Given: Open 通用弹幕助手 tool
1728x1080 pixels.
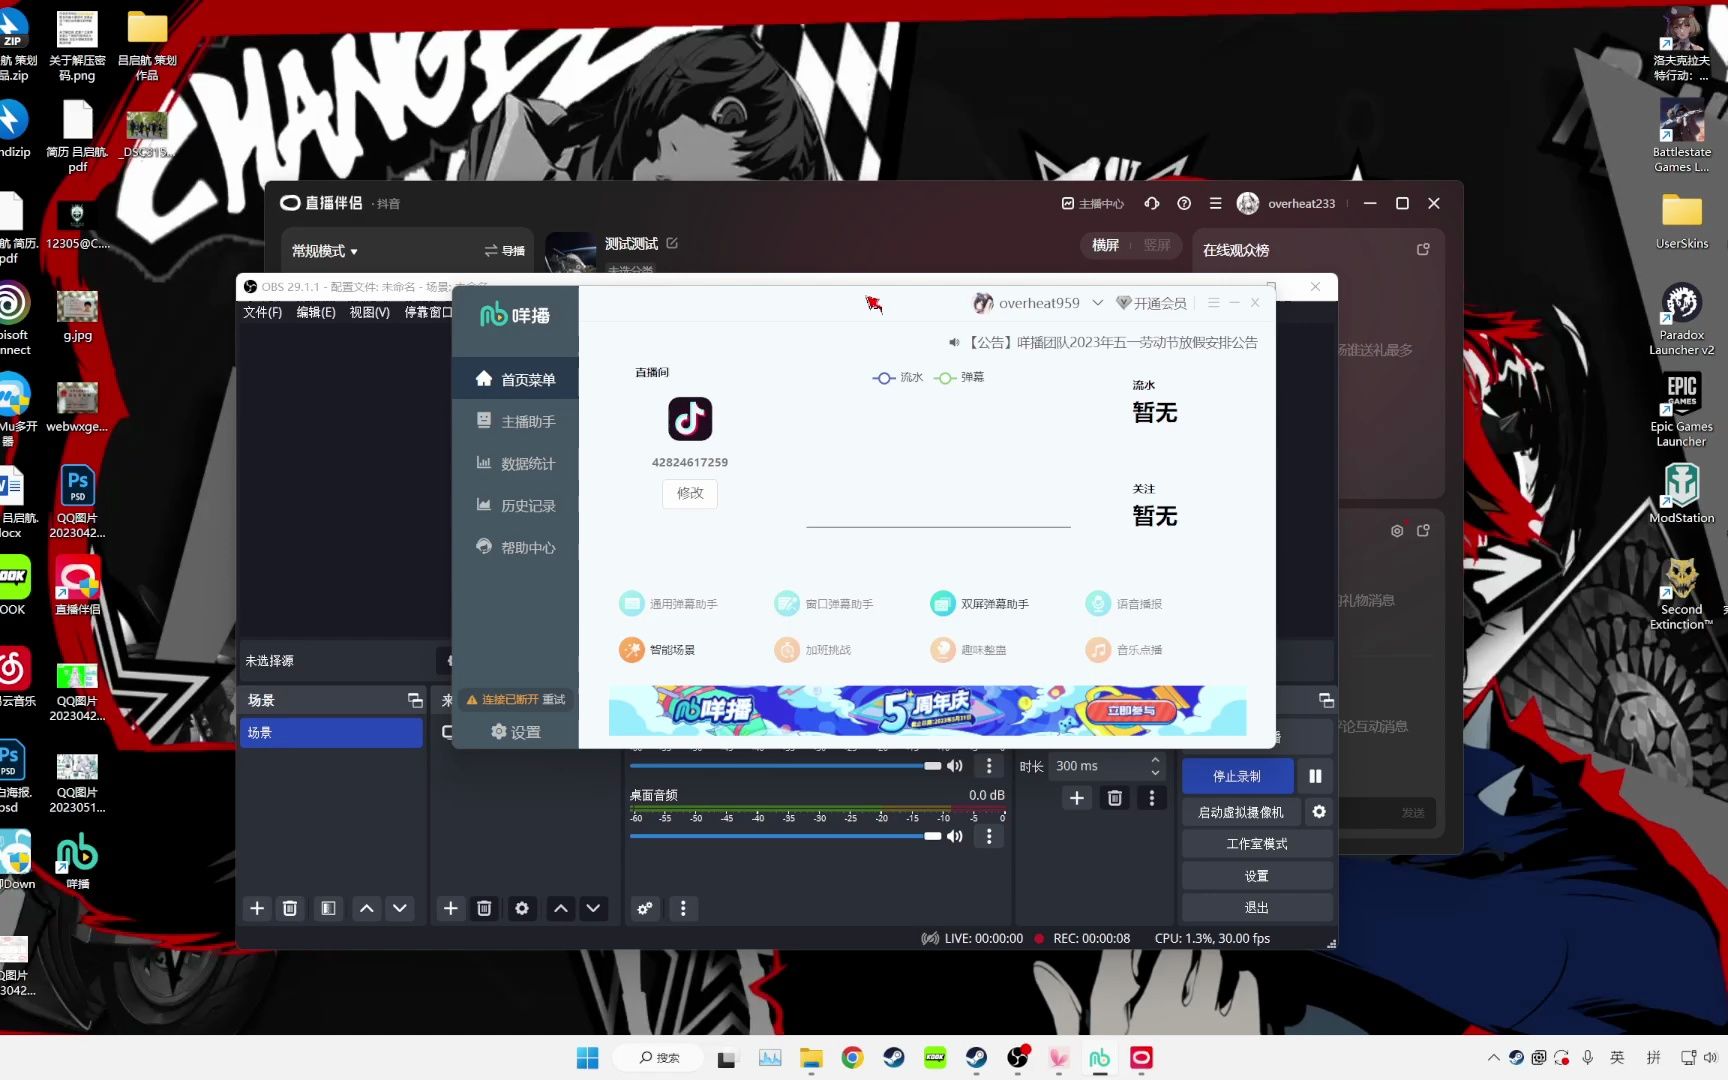Looking at the screenshot, I should (x=668, y=604).
